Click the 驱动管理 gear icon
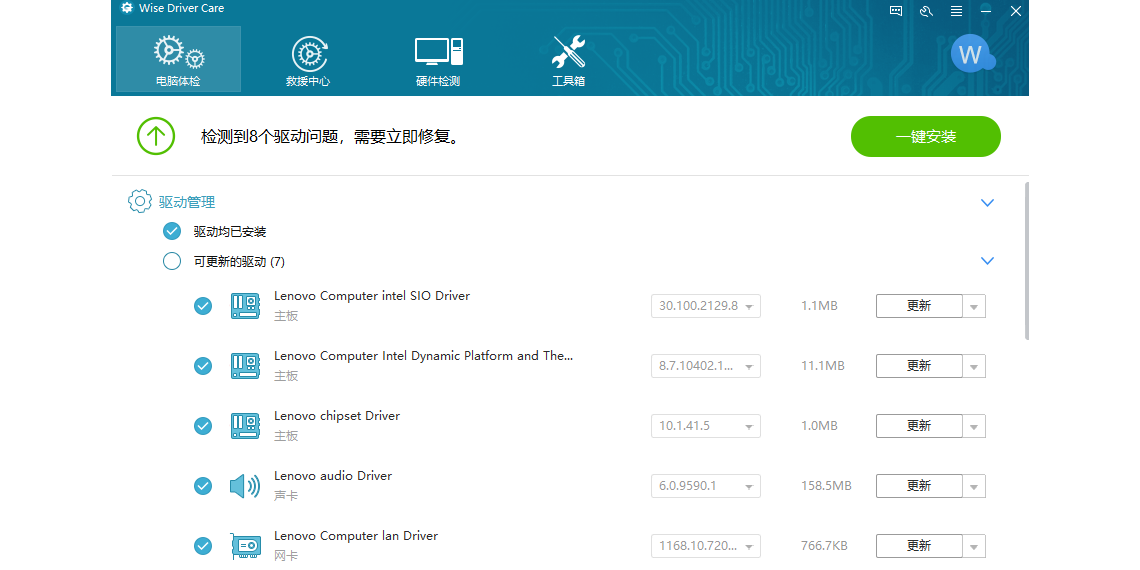The height and width of the screenshot is (570, 1140). click(x=140, y=202)
